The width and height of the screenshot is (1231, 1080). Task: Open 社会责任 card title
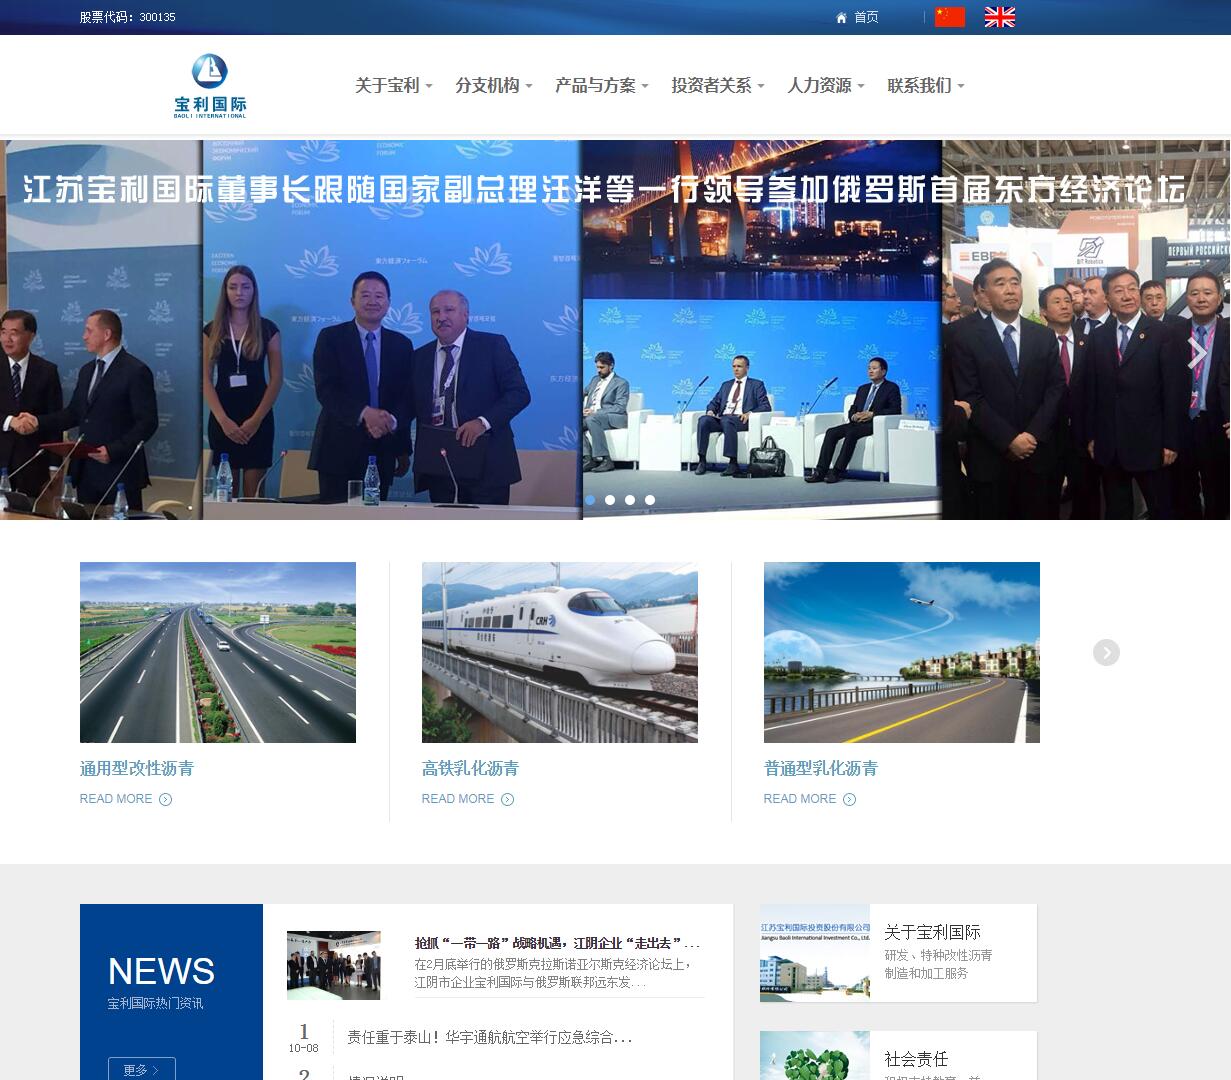(x=916, y=1059)
